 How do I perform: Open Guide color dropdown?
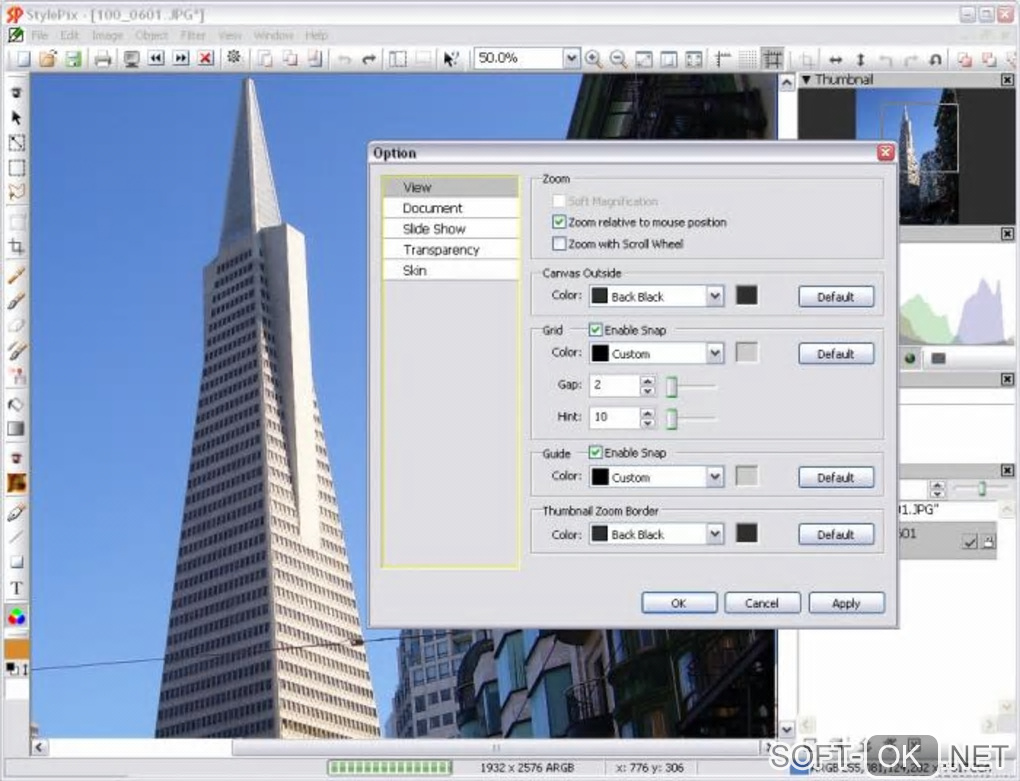[x=715, y=477]
